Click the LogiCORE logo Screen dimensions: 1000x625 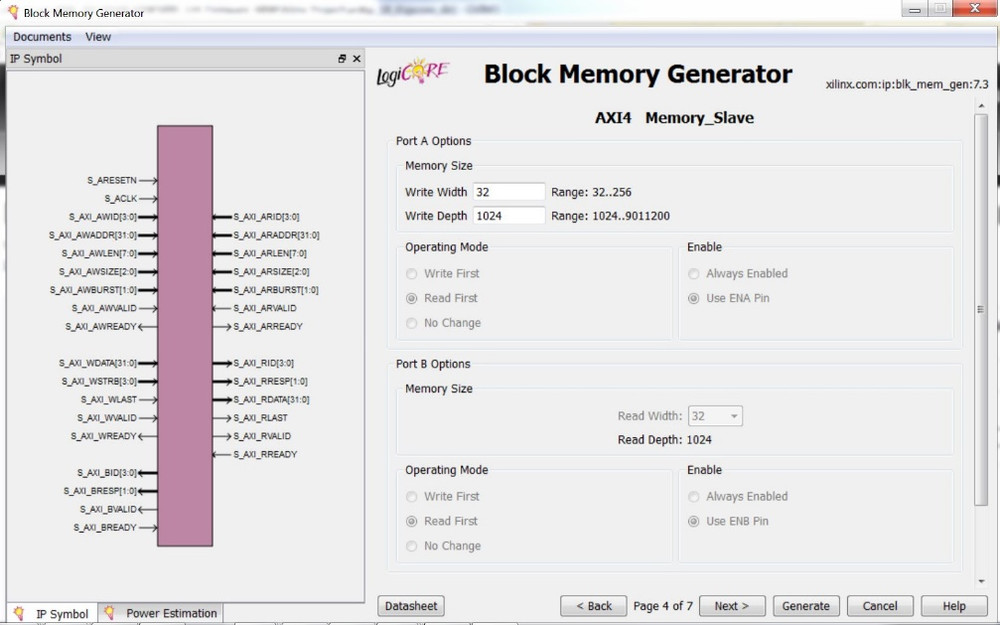[412, 74]
